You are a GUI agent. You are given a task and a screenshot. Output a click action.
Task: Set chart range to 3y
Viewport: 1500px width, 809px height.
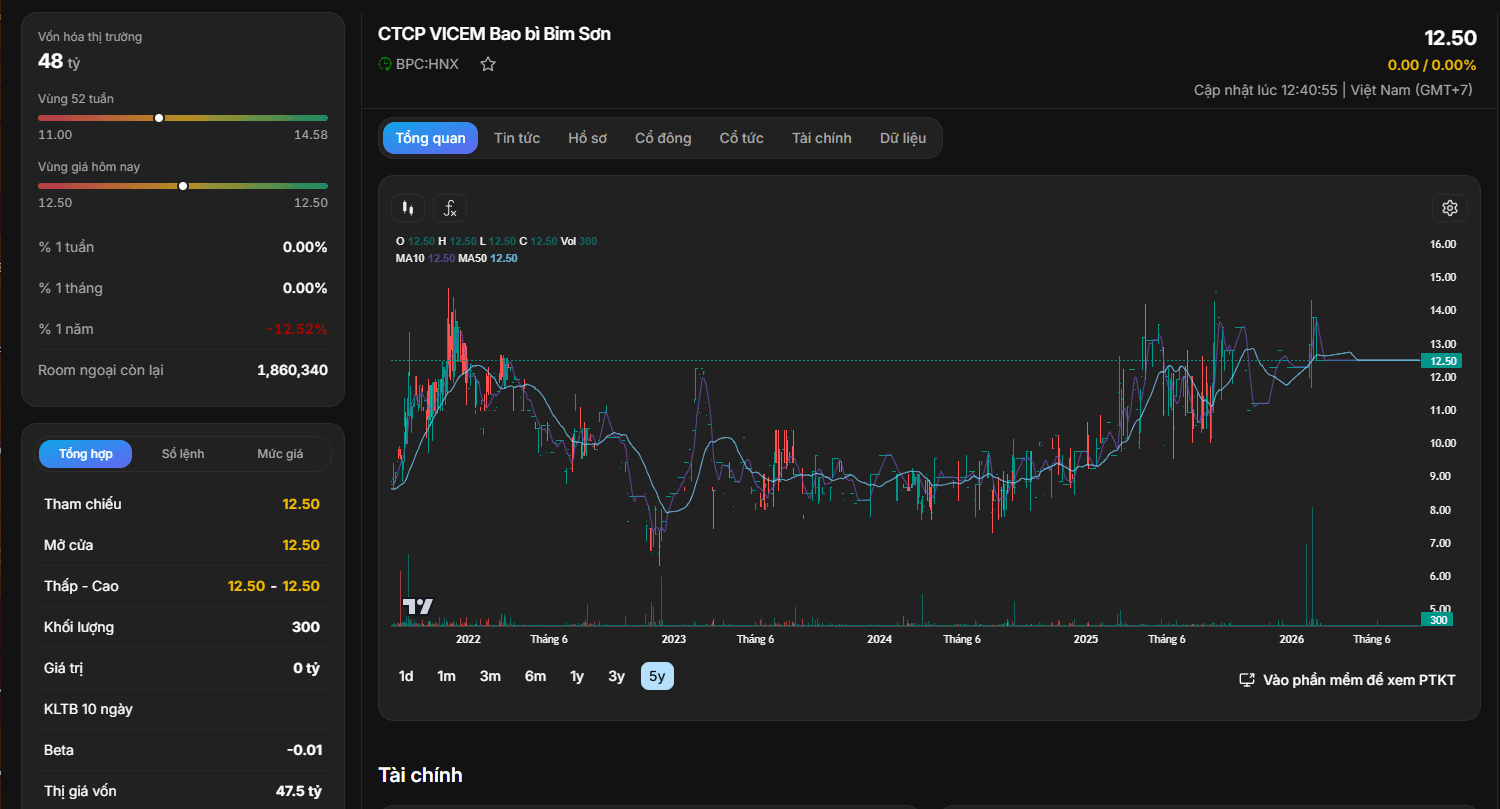616,676
